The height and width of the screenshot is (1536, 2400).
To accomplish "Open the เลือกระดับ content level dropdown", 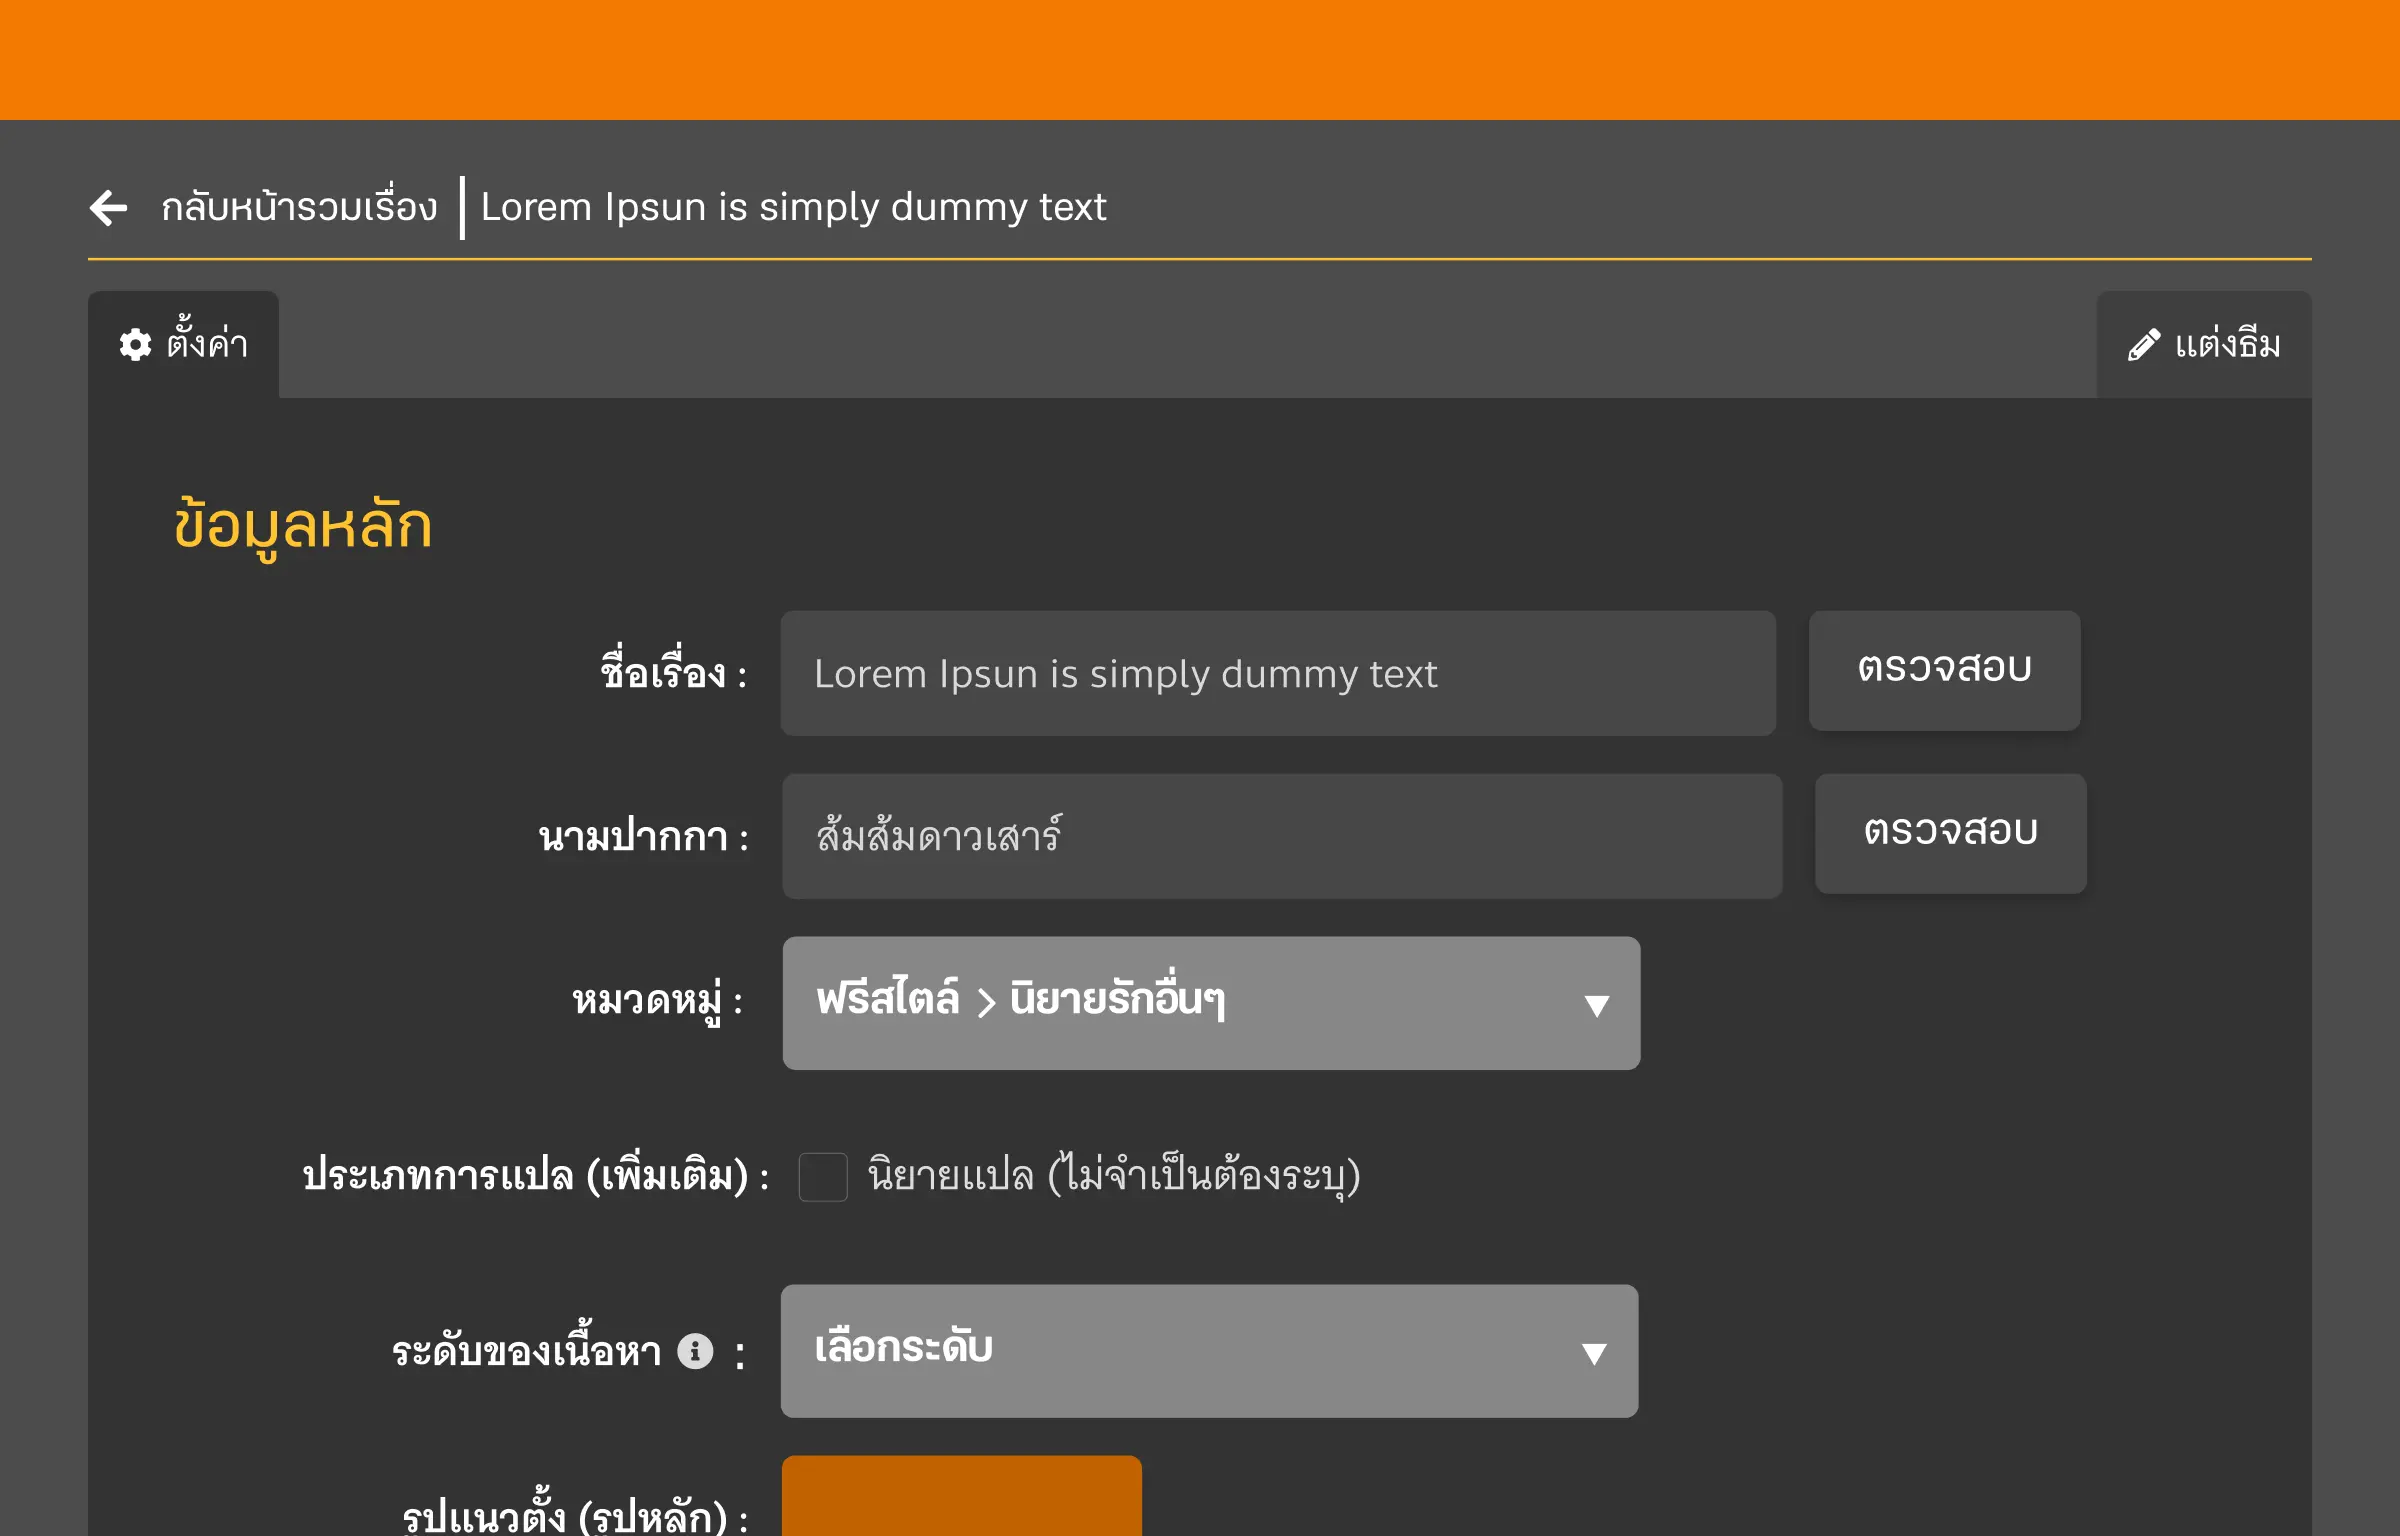I will coord(1208,1352).
